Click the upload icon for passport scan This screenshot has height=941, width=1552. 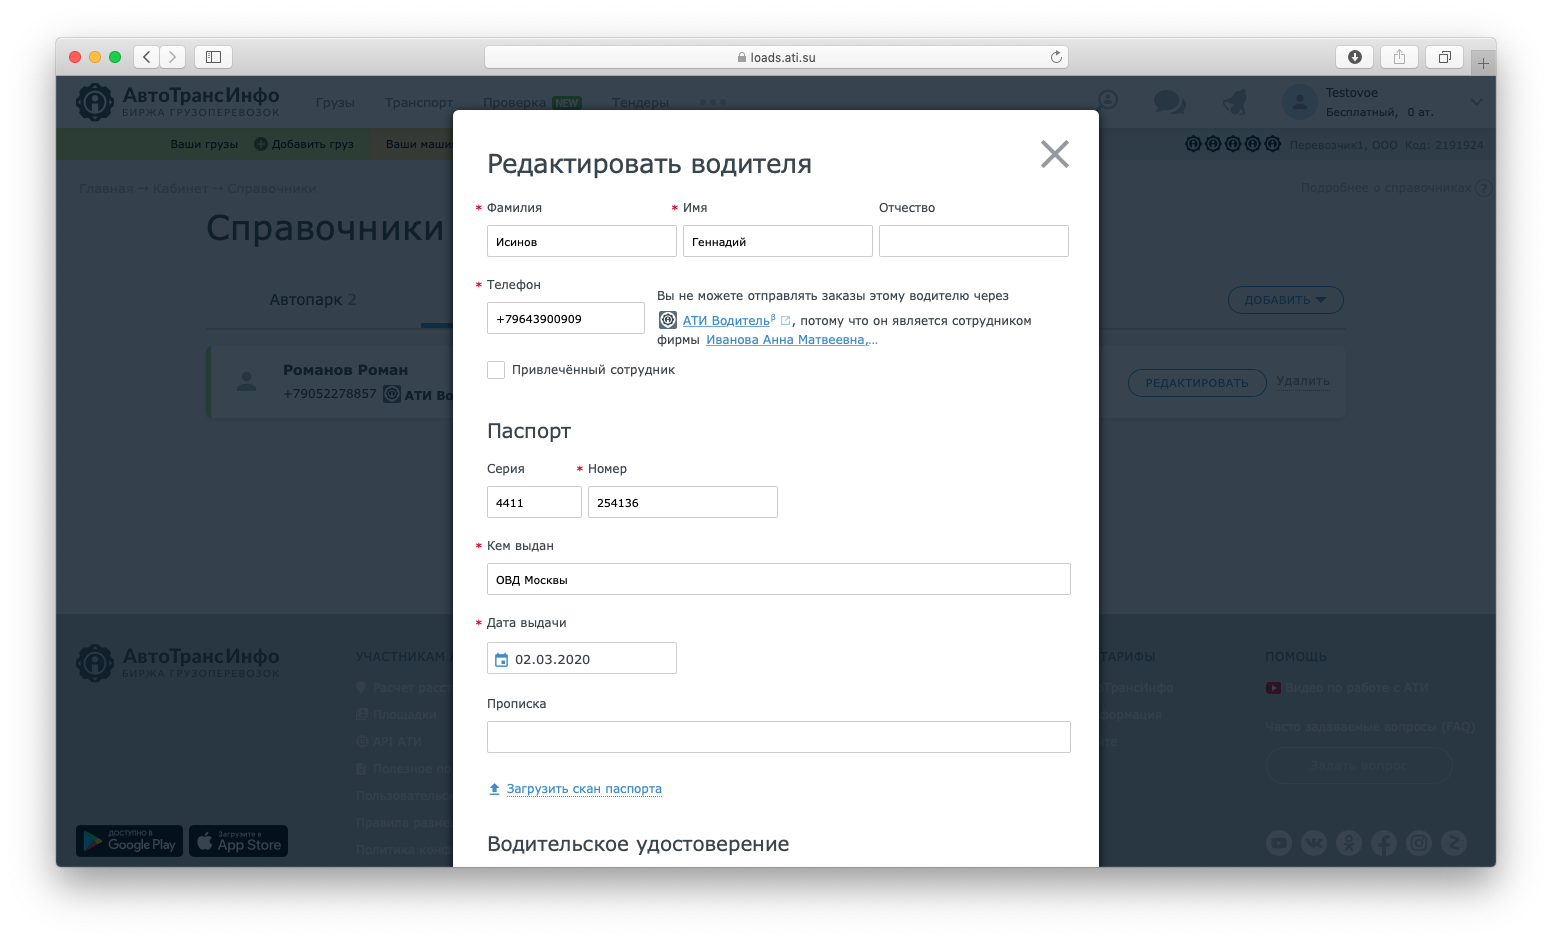click(x=494, y=789)
